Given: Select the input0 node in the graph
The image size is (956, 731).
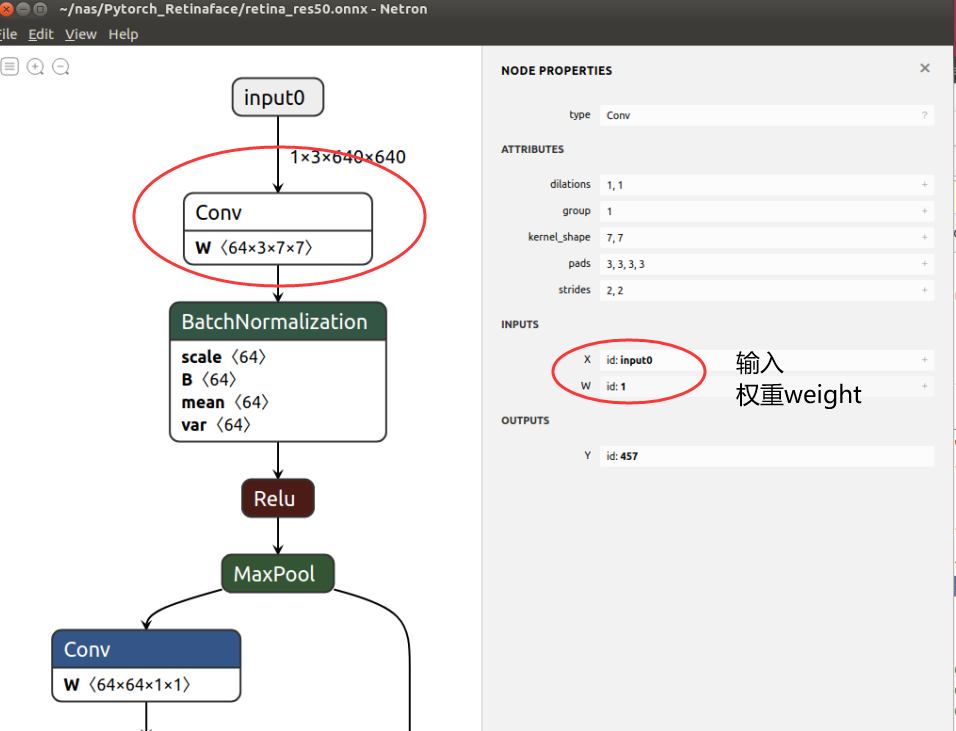Looking at the screenshot, I should 277,97.
